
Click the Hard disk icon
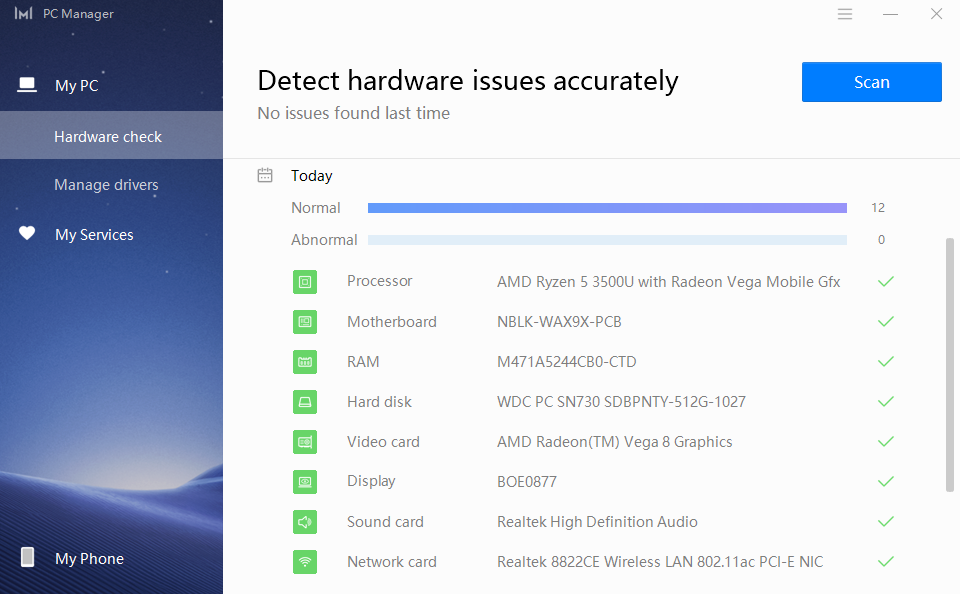(305, 402)
